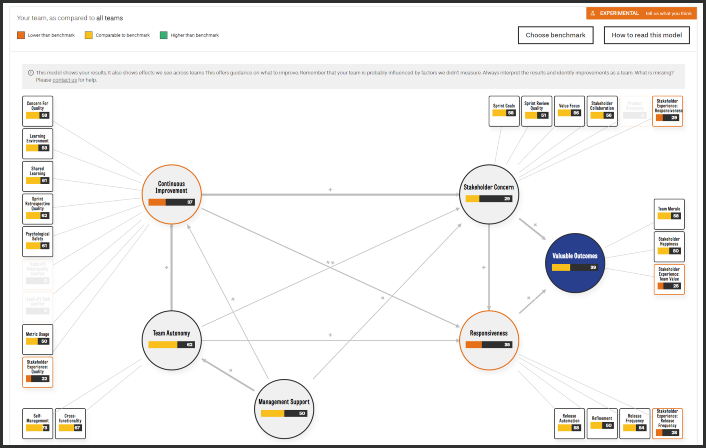Open the Sprint Retrospective Quality card
This screenshot has height=448, width=706.
click(37, 209)
